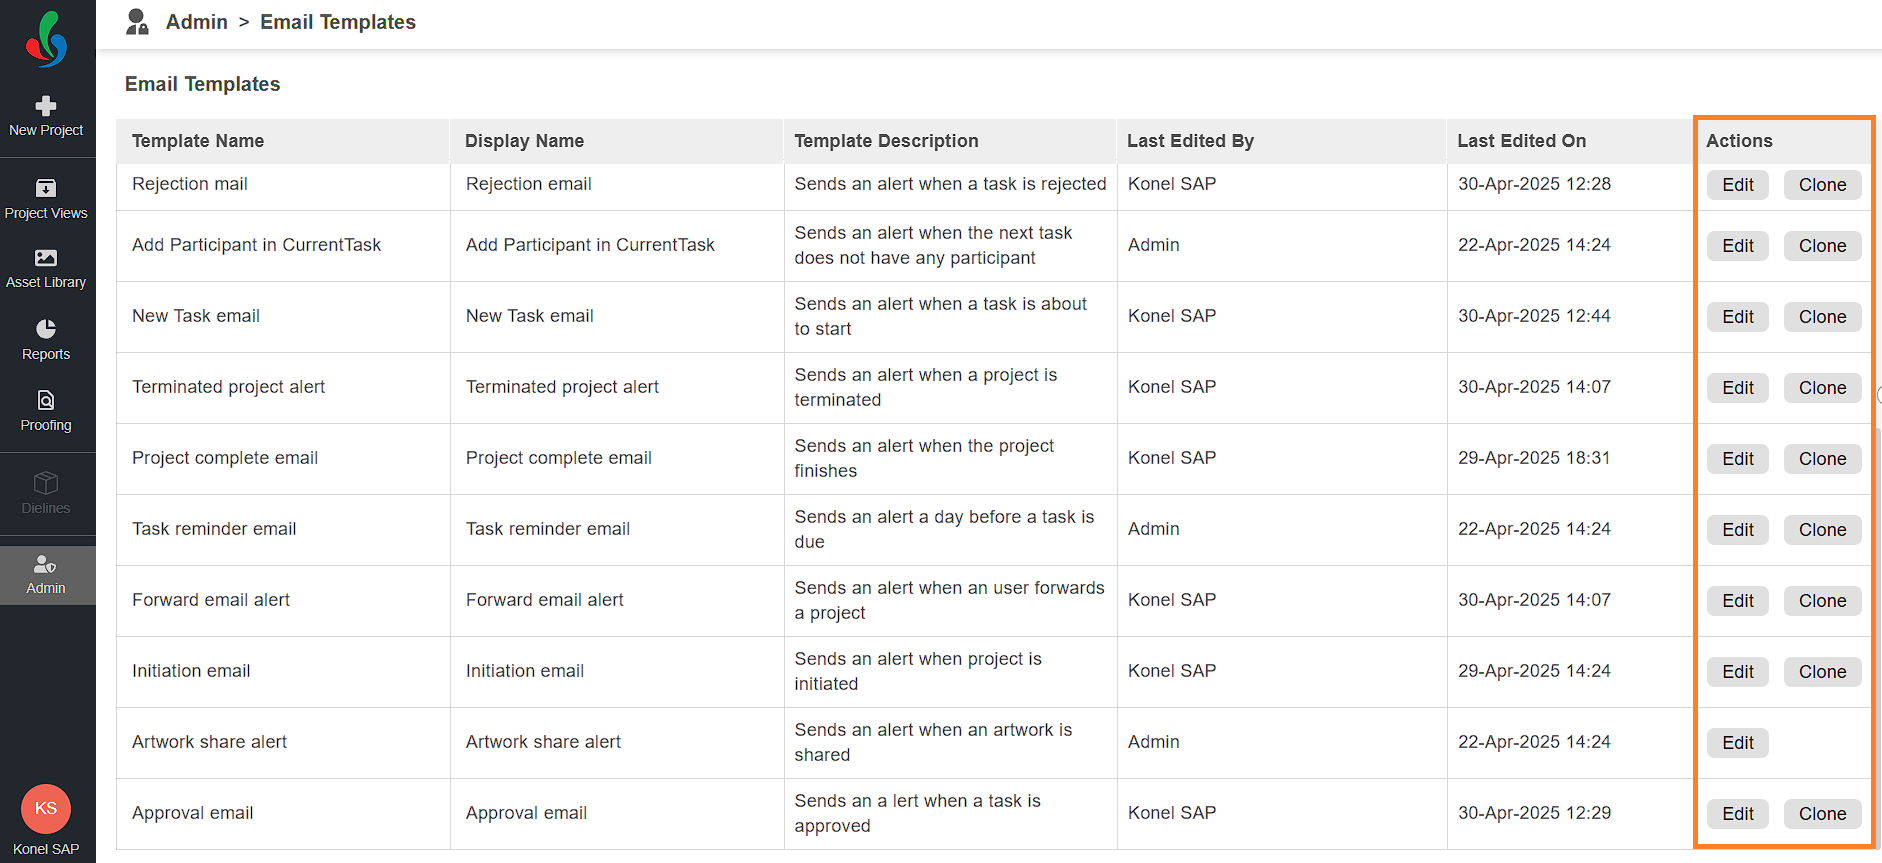Edit the Forward email alert template
Screen dimensions: 1882x863
(1738, 601)
